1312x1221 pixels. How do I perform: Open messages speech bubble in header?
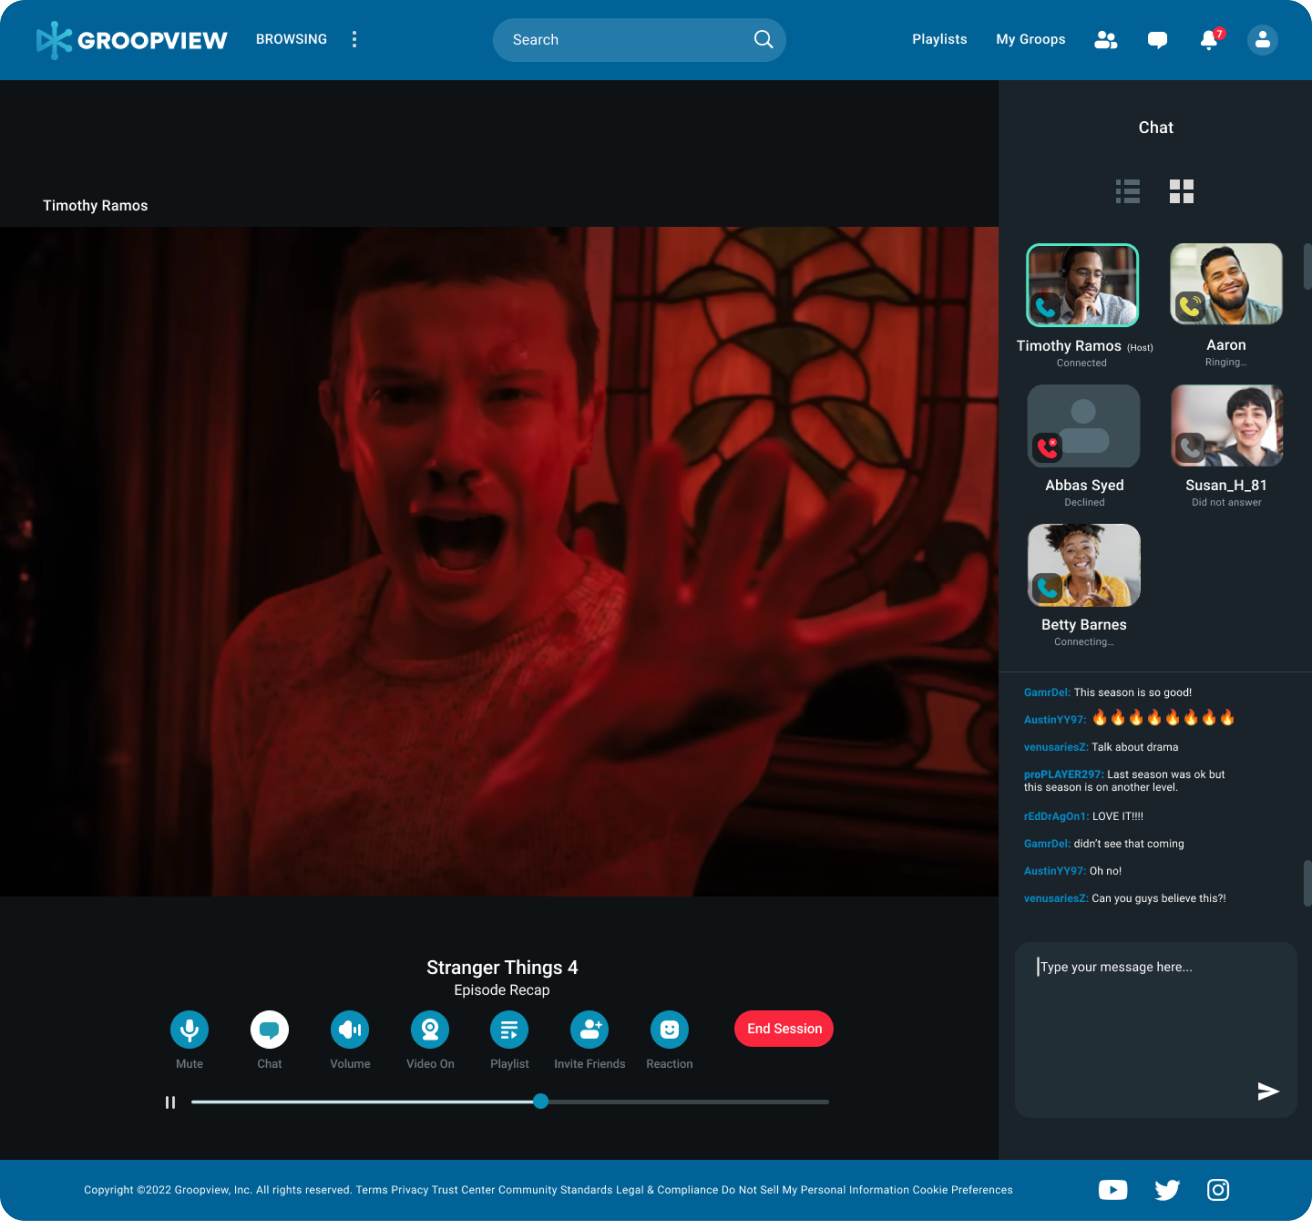(x=1157, y=40)
